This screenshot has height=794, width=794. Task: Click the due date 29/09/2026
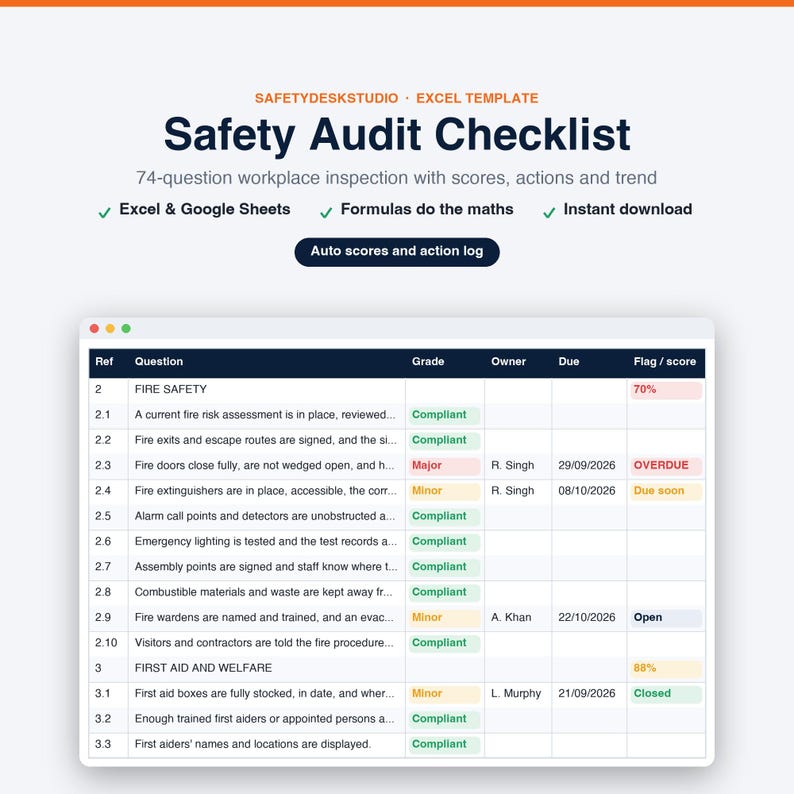pyautogui.click(x=586, y=465)
